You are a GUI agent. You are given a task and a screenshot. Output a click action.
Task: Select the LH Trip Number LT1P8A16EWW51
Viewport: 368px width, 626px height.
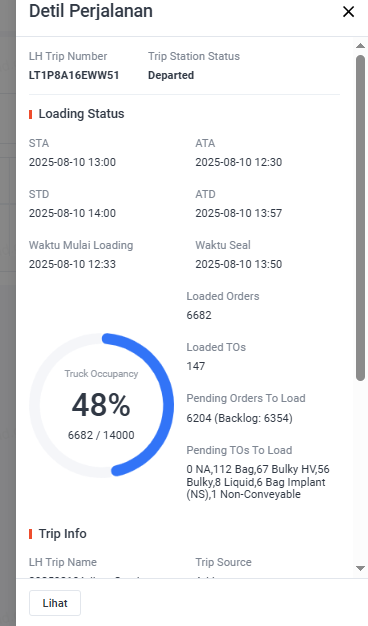click(74, 75)
